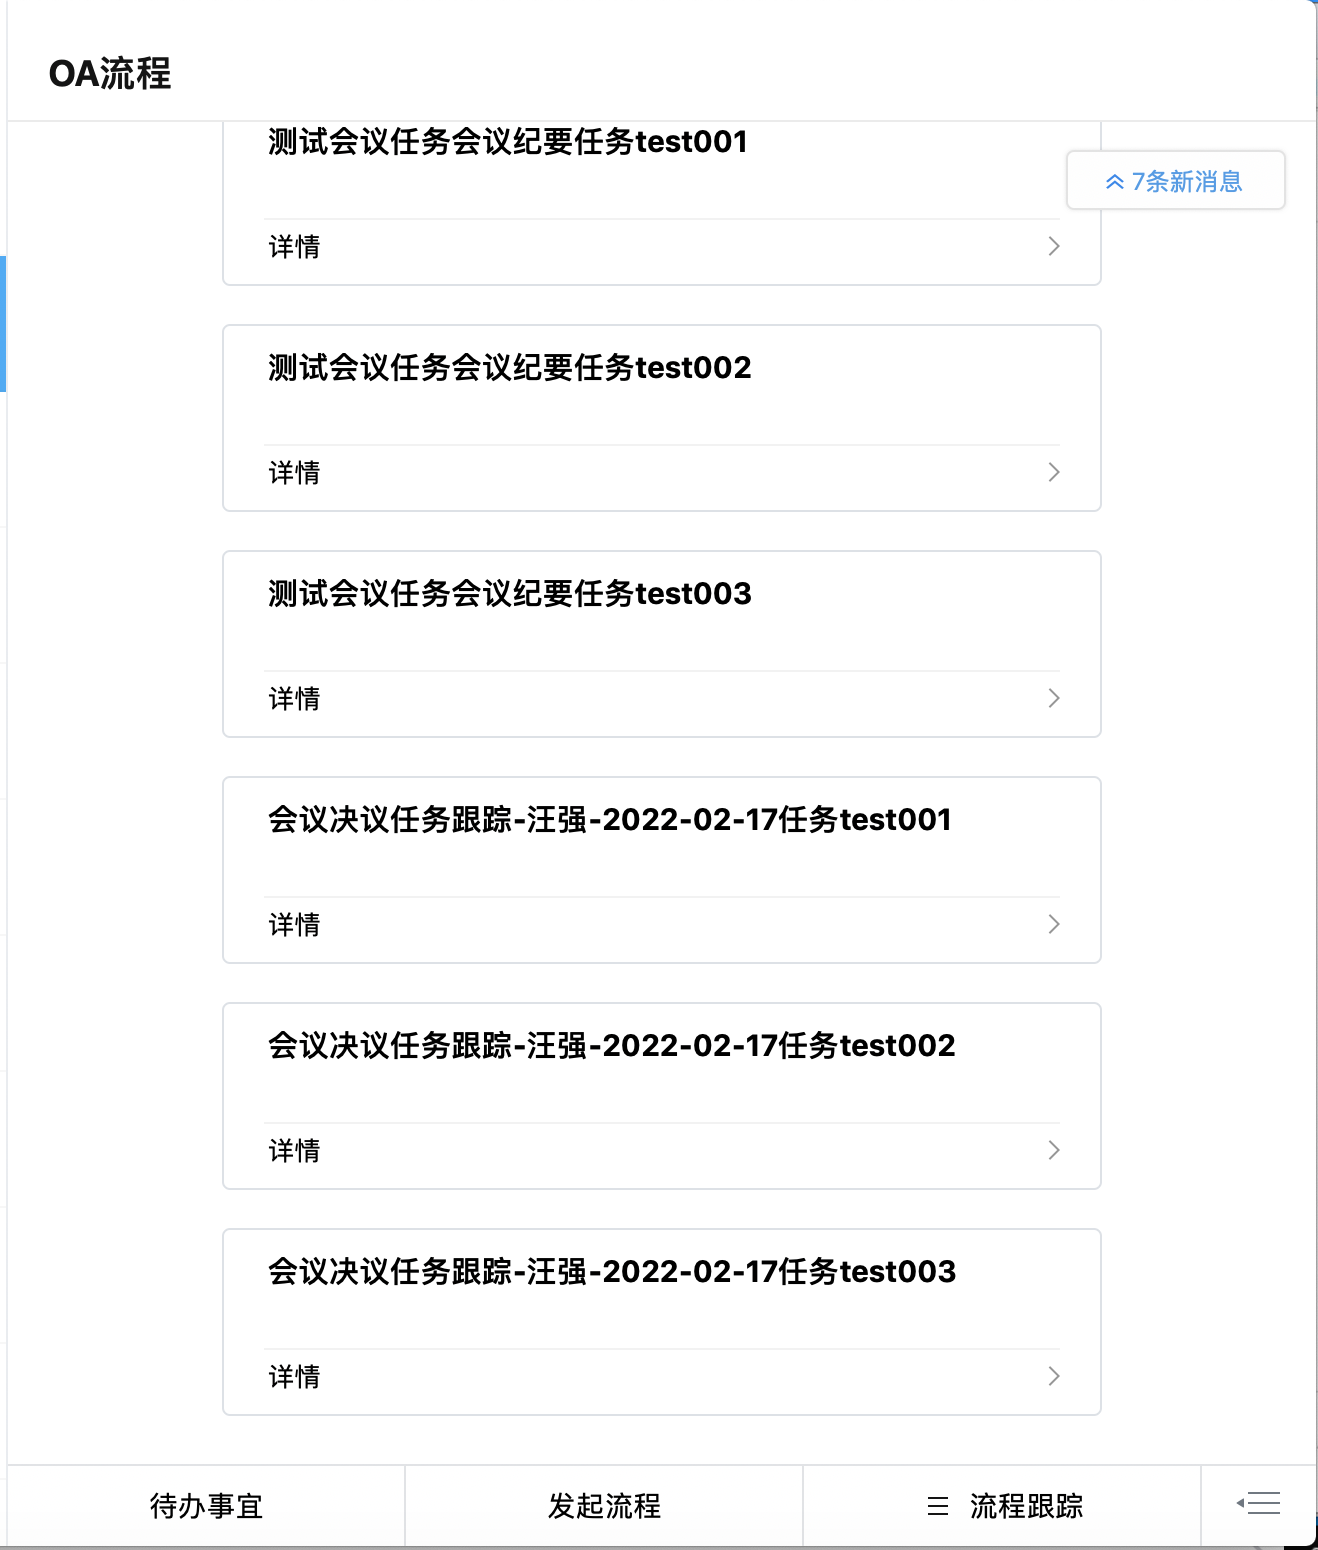Viewport: 1318px width, 1550px height.
Task: Click the bottom-right collapse menu icon
Action: pyautogui.click(x=1258, y=1503)
